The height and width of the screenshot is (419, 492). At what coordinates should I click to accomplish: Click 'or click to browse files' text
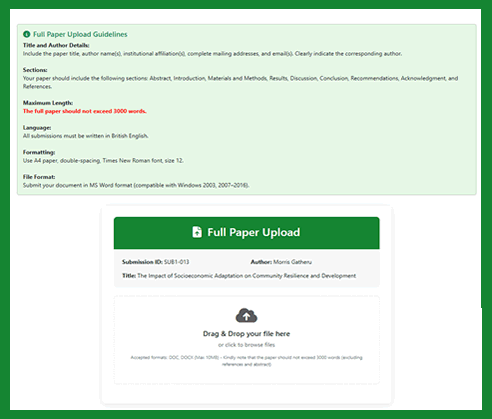pos(246,345)
